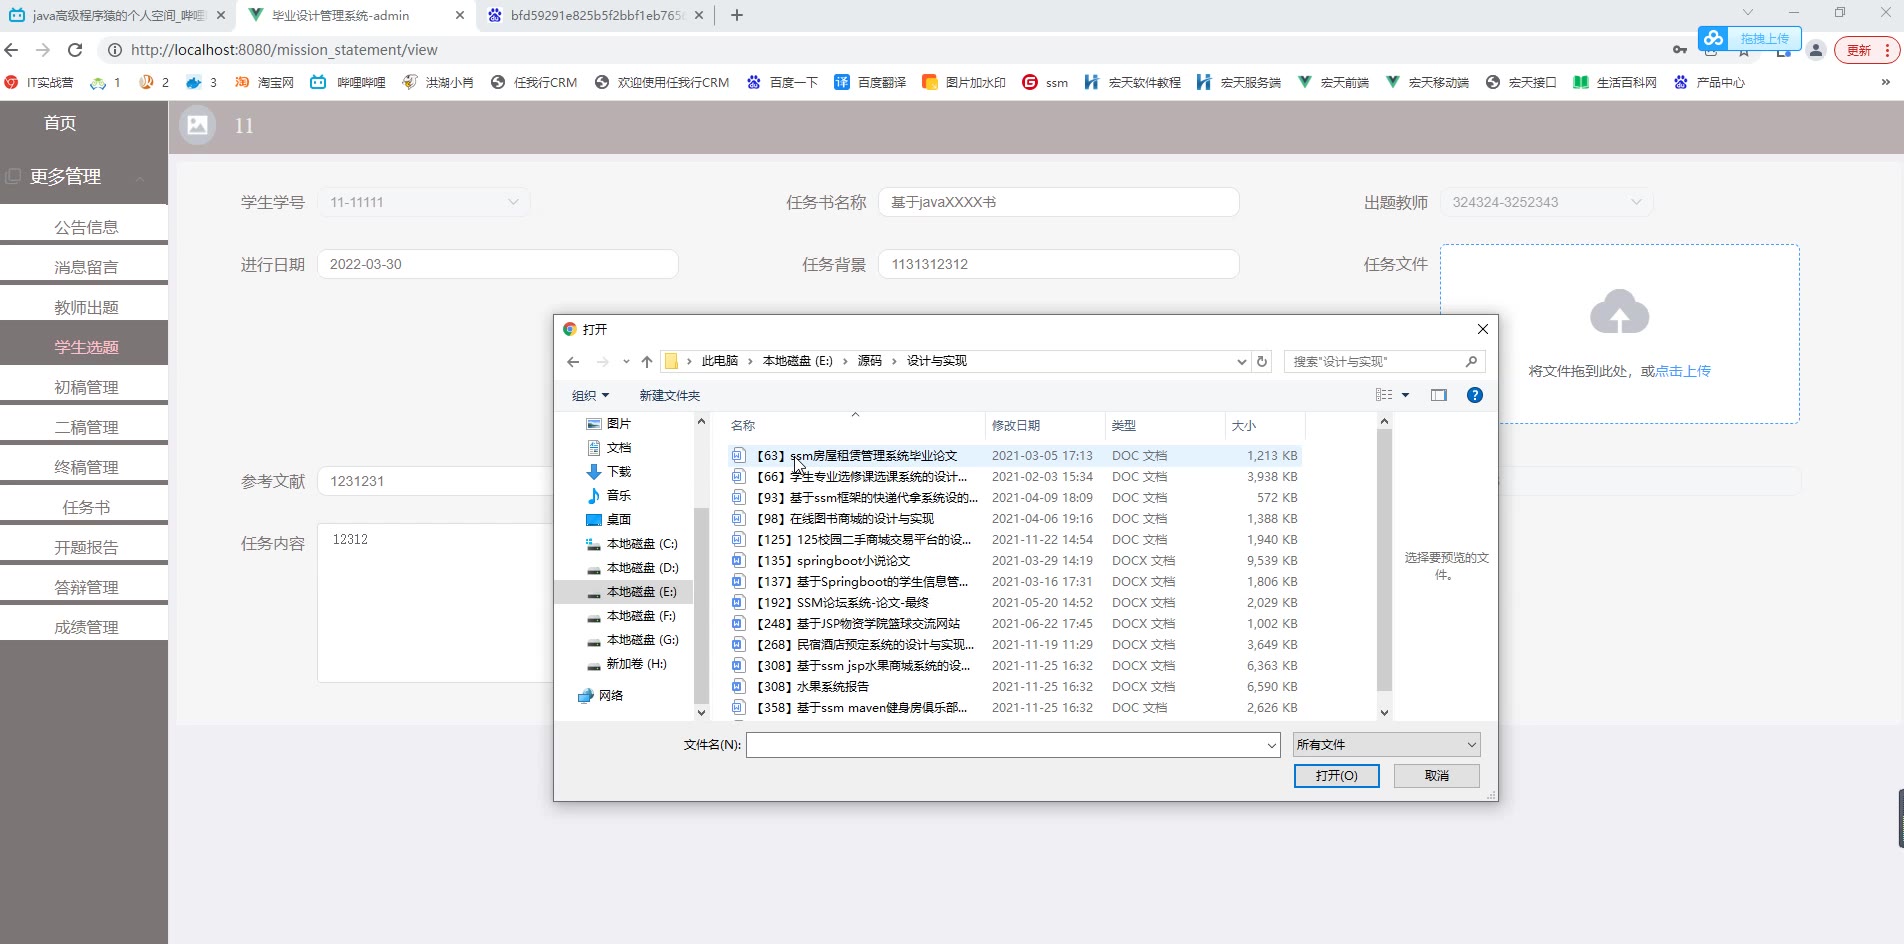Click the 点击上传 link

pos(1683,371)
